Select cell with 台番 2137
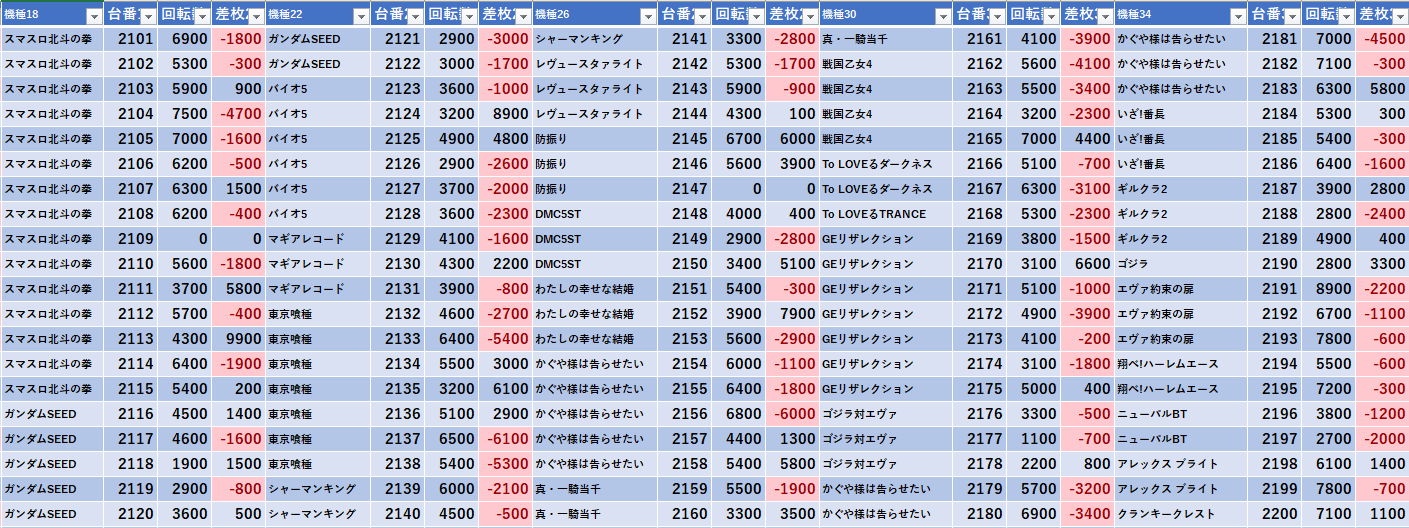This screenshot has height=528, width=1409. click(x=397, y=439)
